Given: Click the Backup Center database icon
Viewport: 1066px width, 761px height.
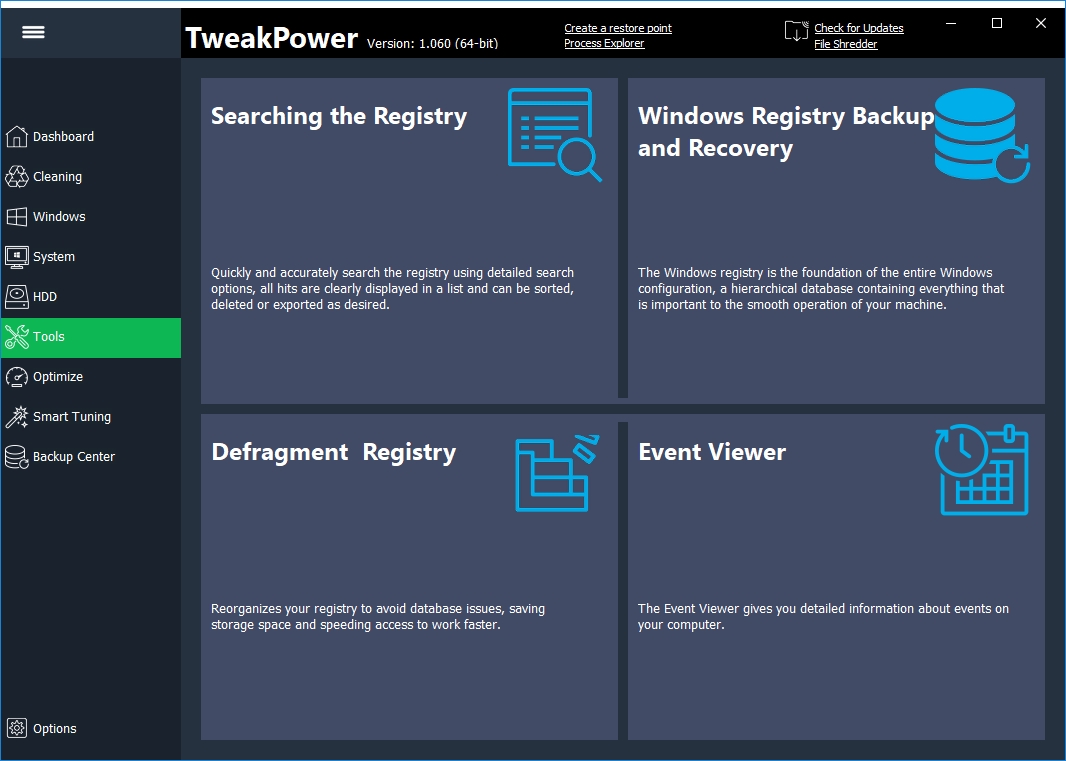Looking at the screenshot, I should coord(16,457).
